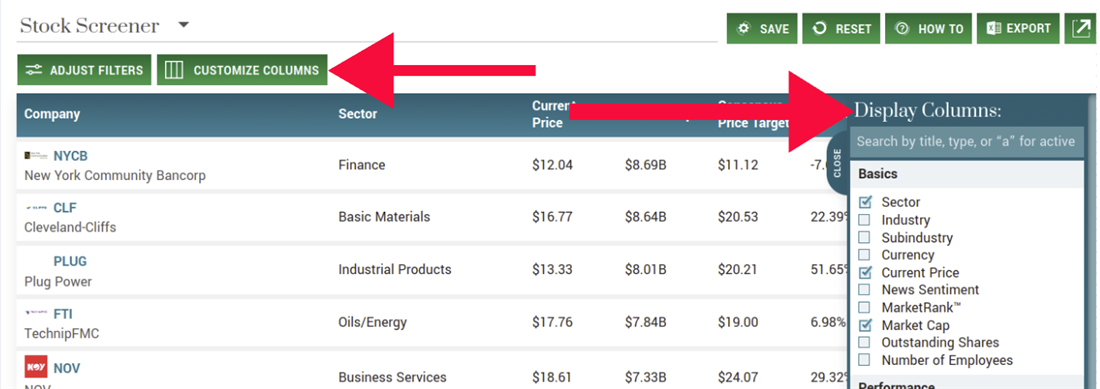
Task: Select the Plug Power company name
Action: (x=58, y=282)
